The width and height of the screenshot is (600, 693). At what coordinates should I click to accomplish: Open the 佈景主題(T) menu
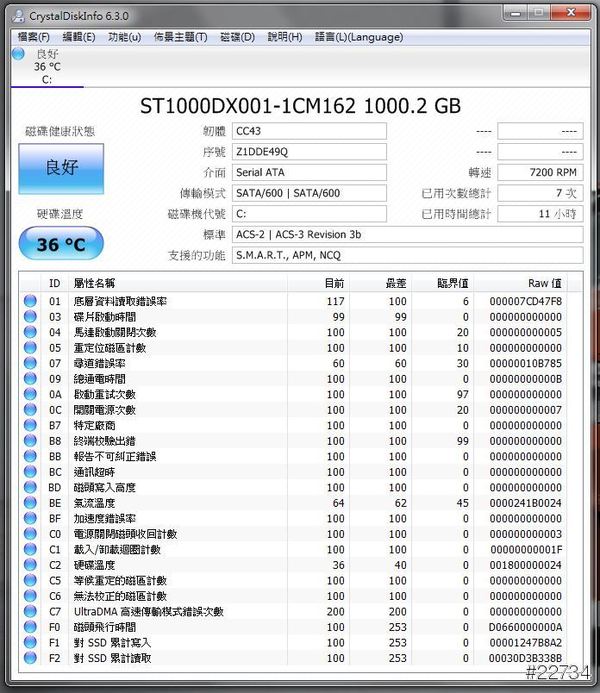coord(180,37)
